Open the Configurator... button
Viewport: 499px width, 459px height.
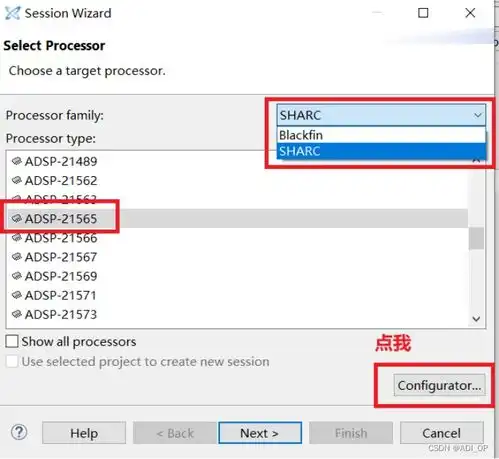439,385
